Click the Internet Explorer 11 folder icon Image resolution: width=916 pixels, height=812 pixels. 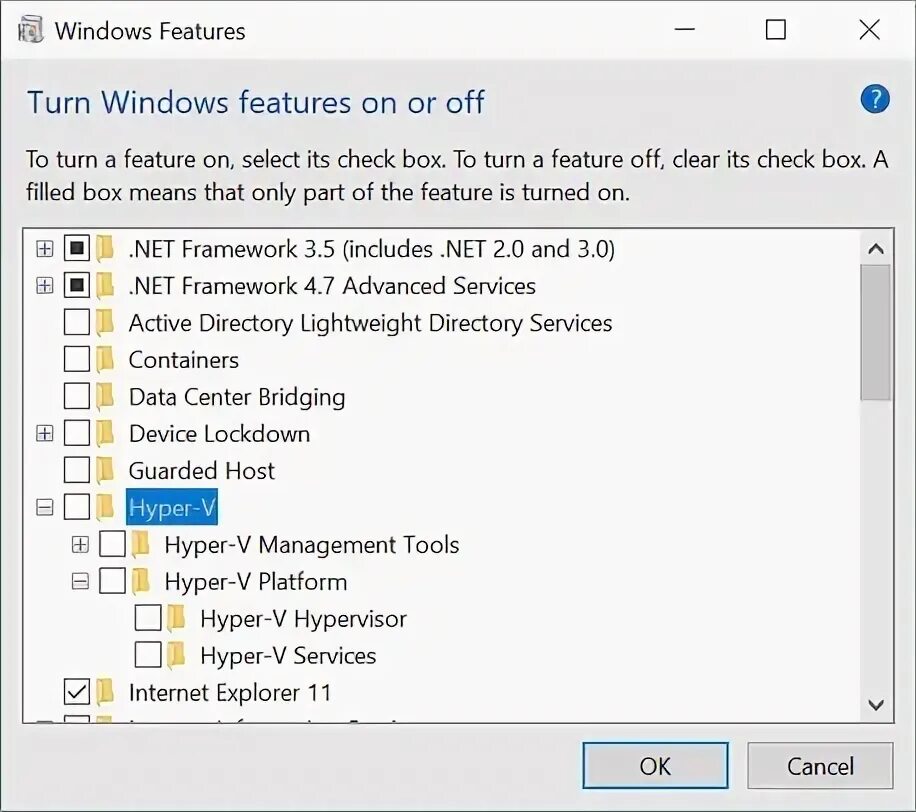tap(105, 693)
